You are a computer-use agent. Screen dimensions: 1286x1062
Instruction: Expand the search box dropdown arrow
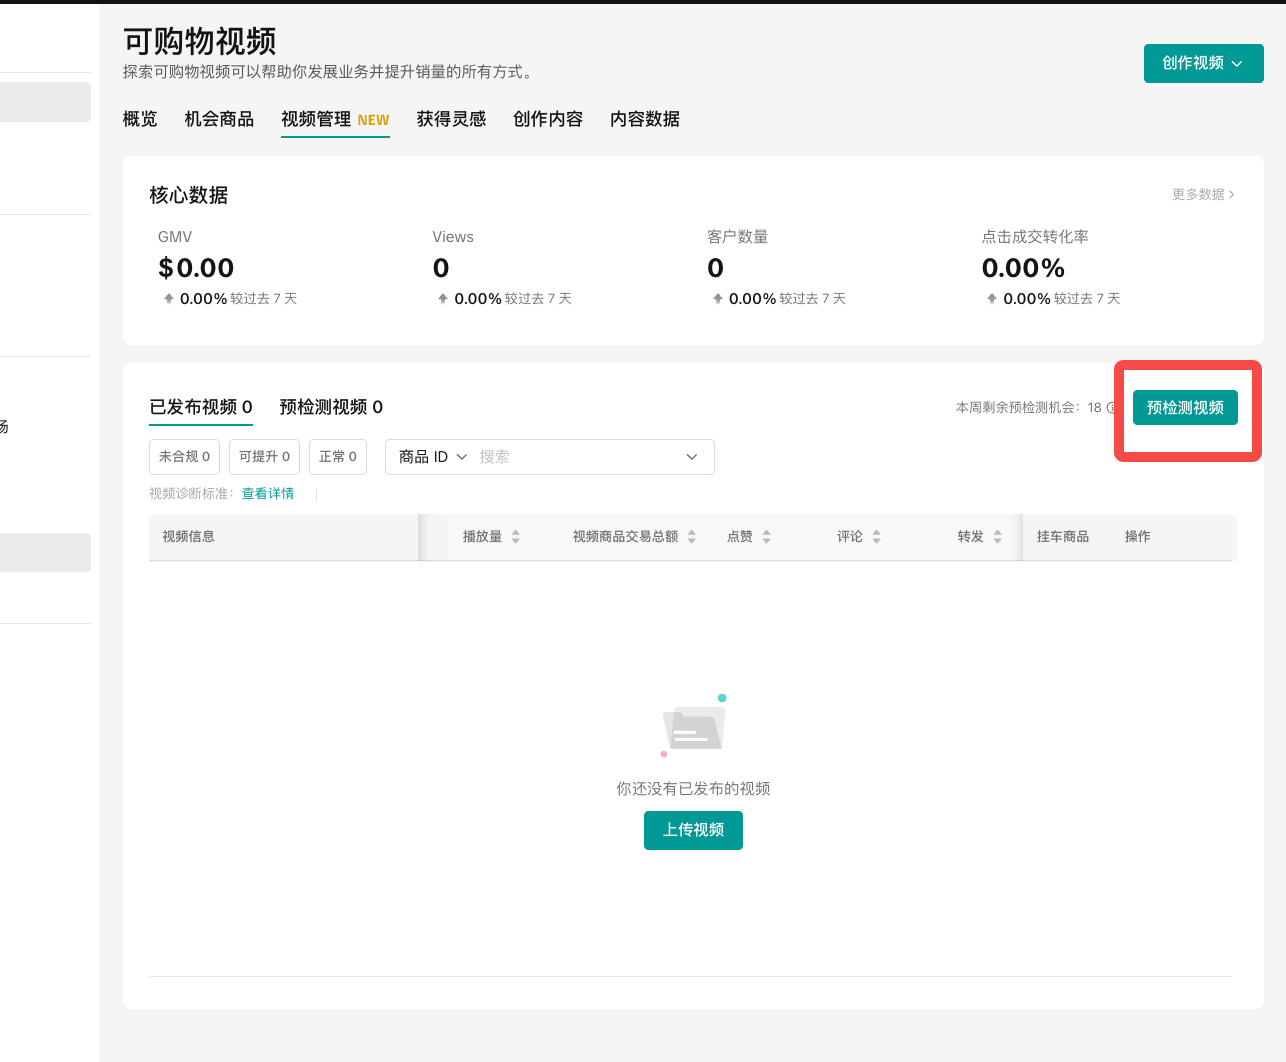click(x=691, y=457)
